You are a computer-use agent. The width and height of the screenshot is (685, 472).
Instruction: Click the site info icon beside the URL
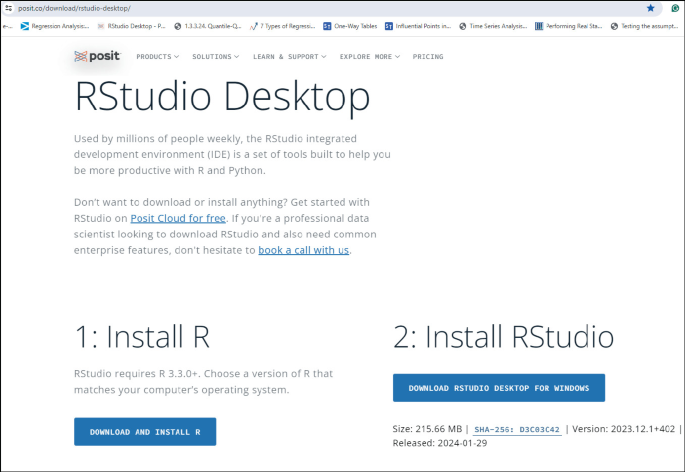8,8
